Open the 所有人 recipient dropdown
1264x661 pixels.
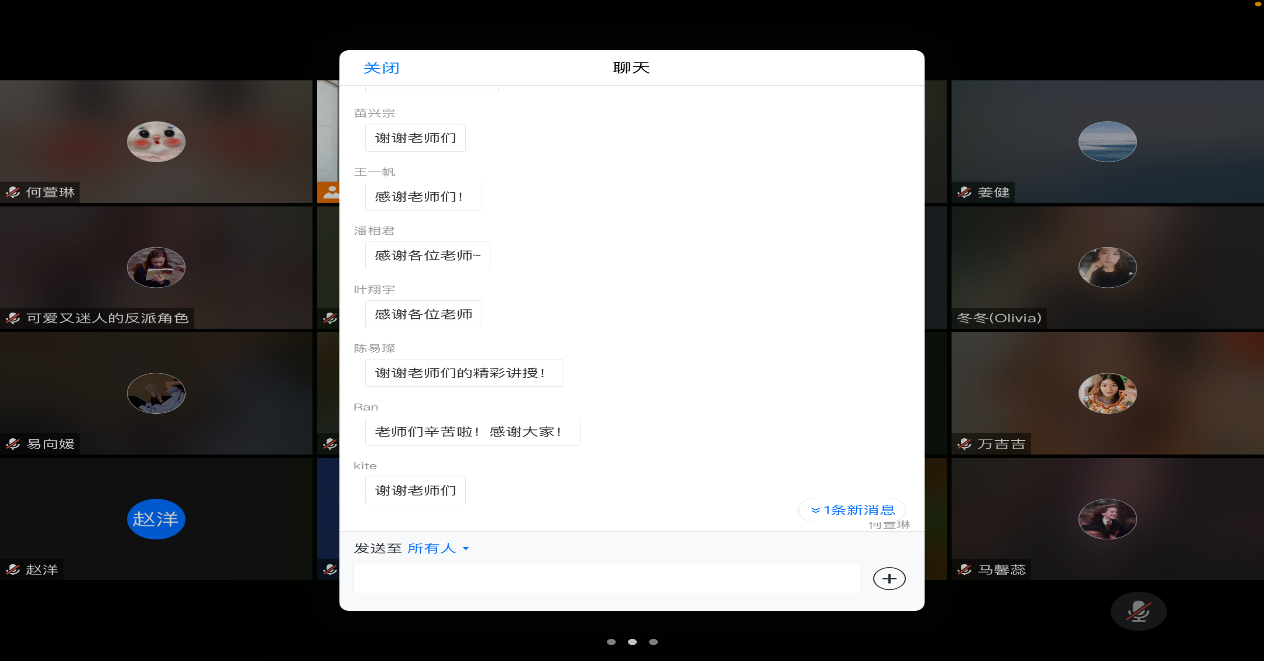pyautogui.click(x=438, y=548)
